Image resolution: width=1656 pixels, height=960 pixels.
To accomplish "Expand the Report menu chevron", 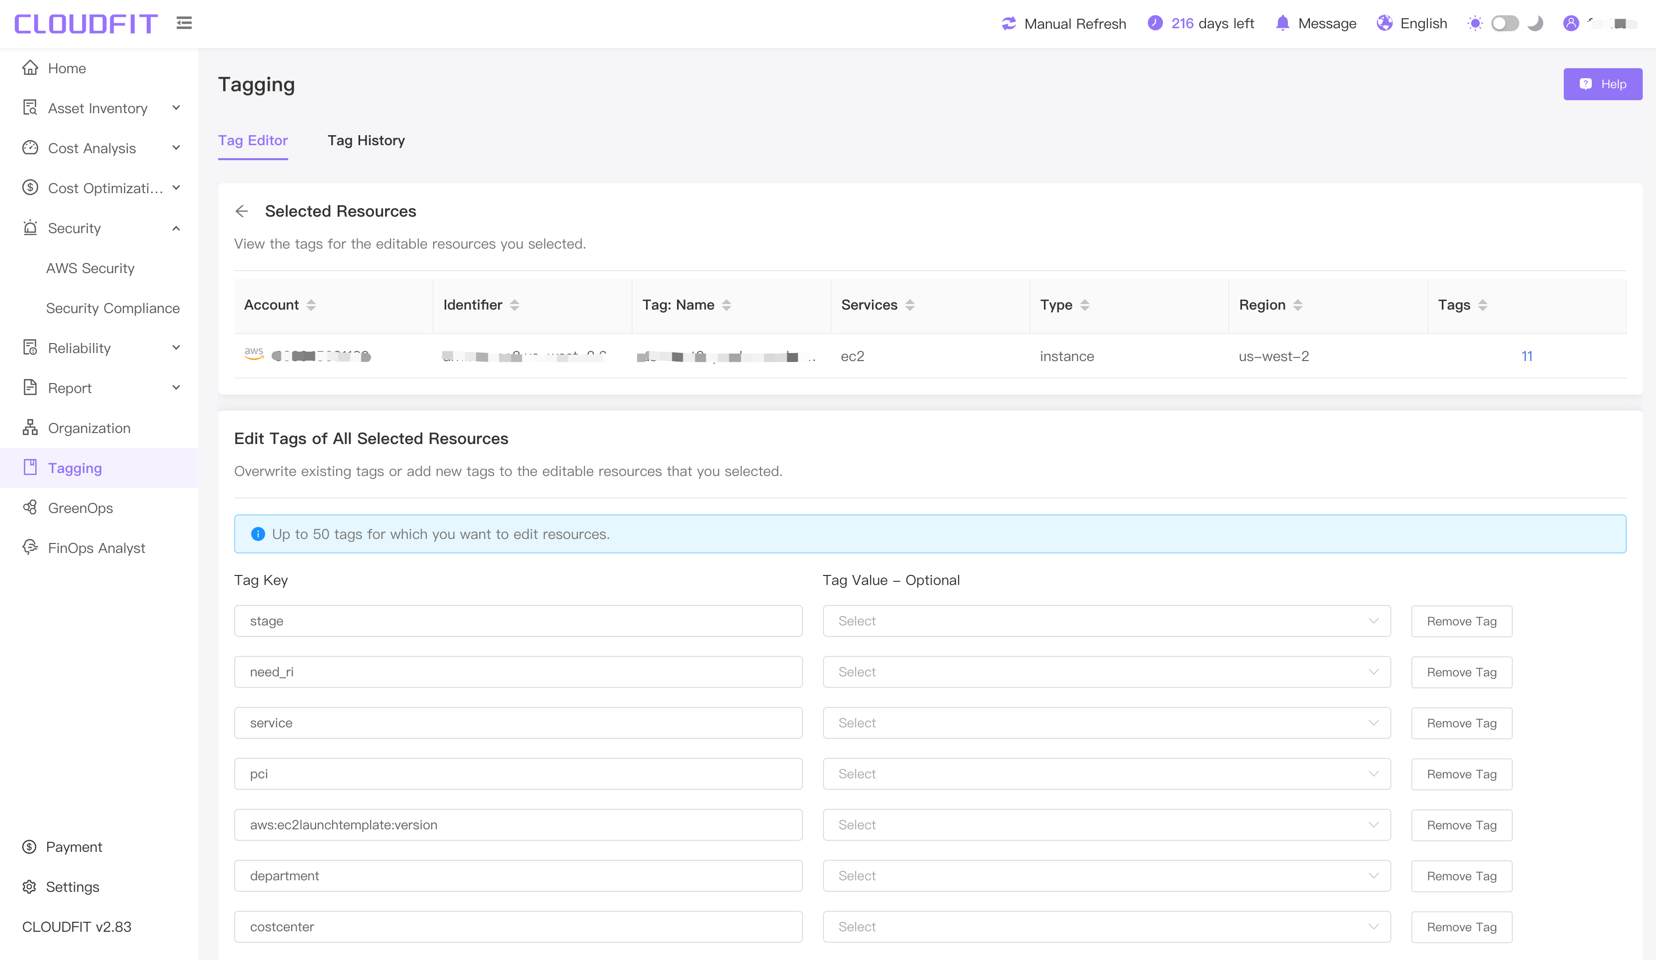I will click(x=176, y=388).
